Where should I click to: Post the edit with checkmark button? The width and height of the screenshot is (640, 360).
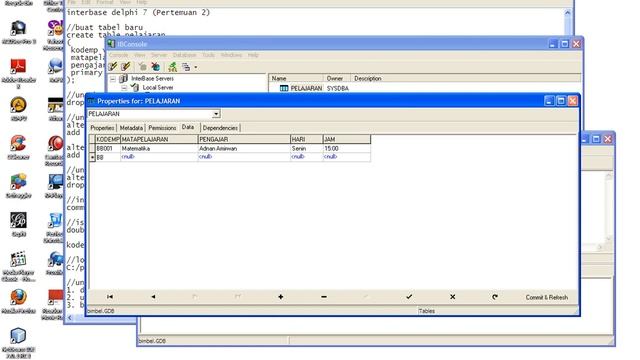tap(409, 297)
